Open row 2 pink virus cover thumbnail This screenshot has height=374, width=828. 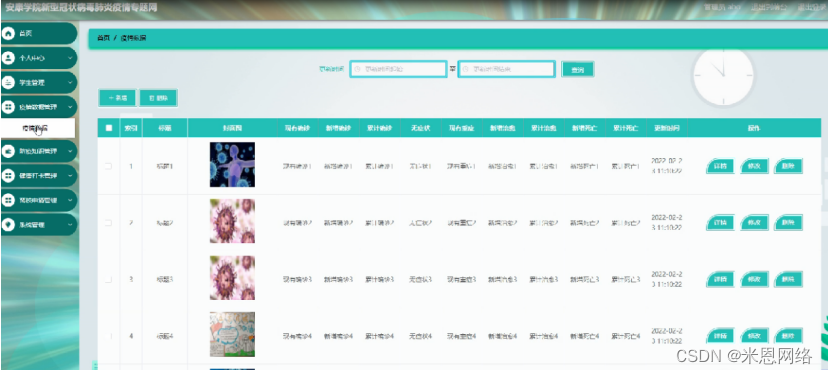coord(232,221)
